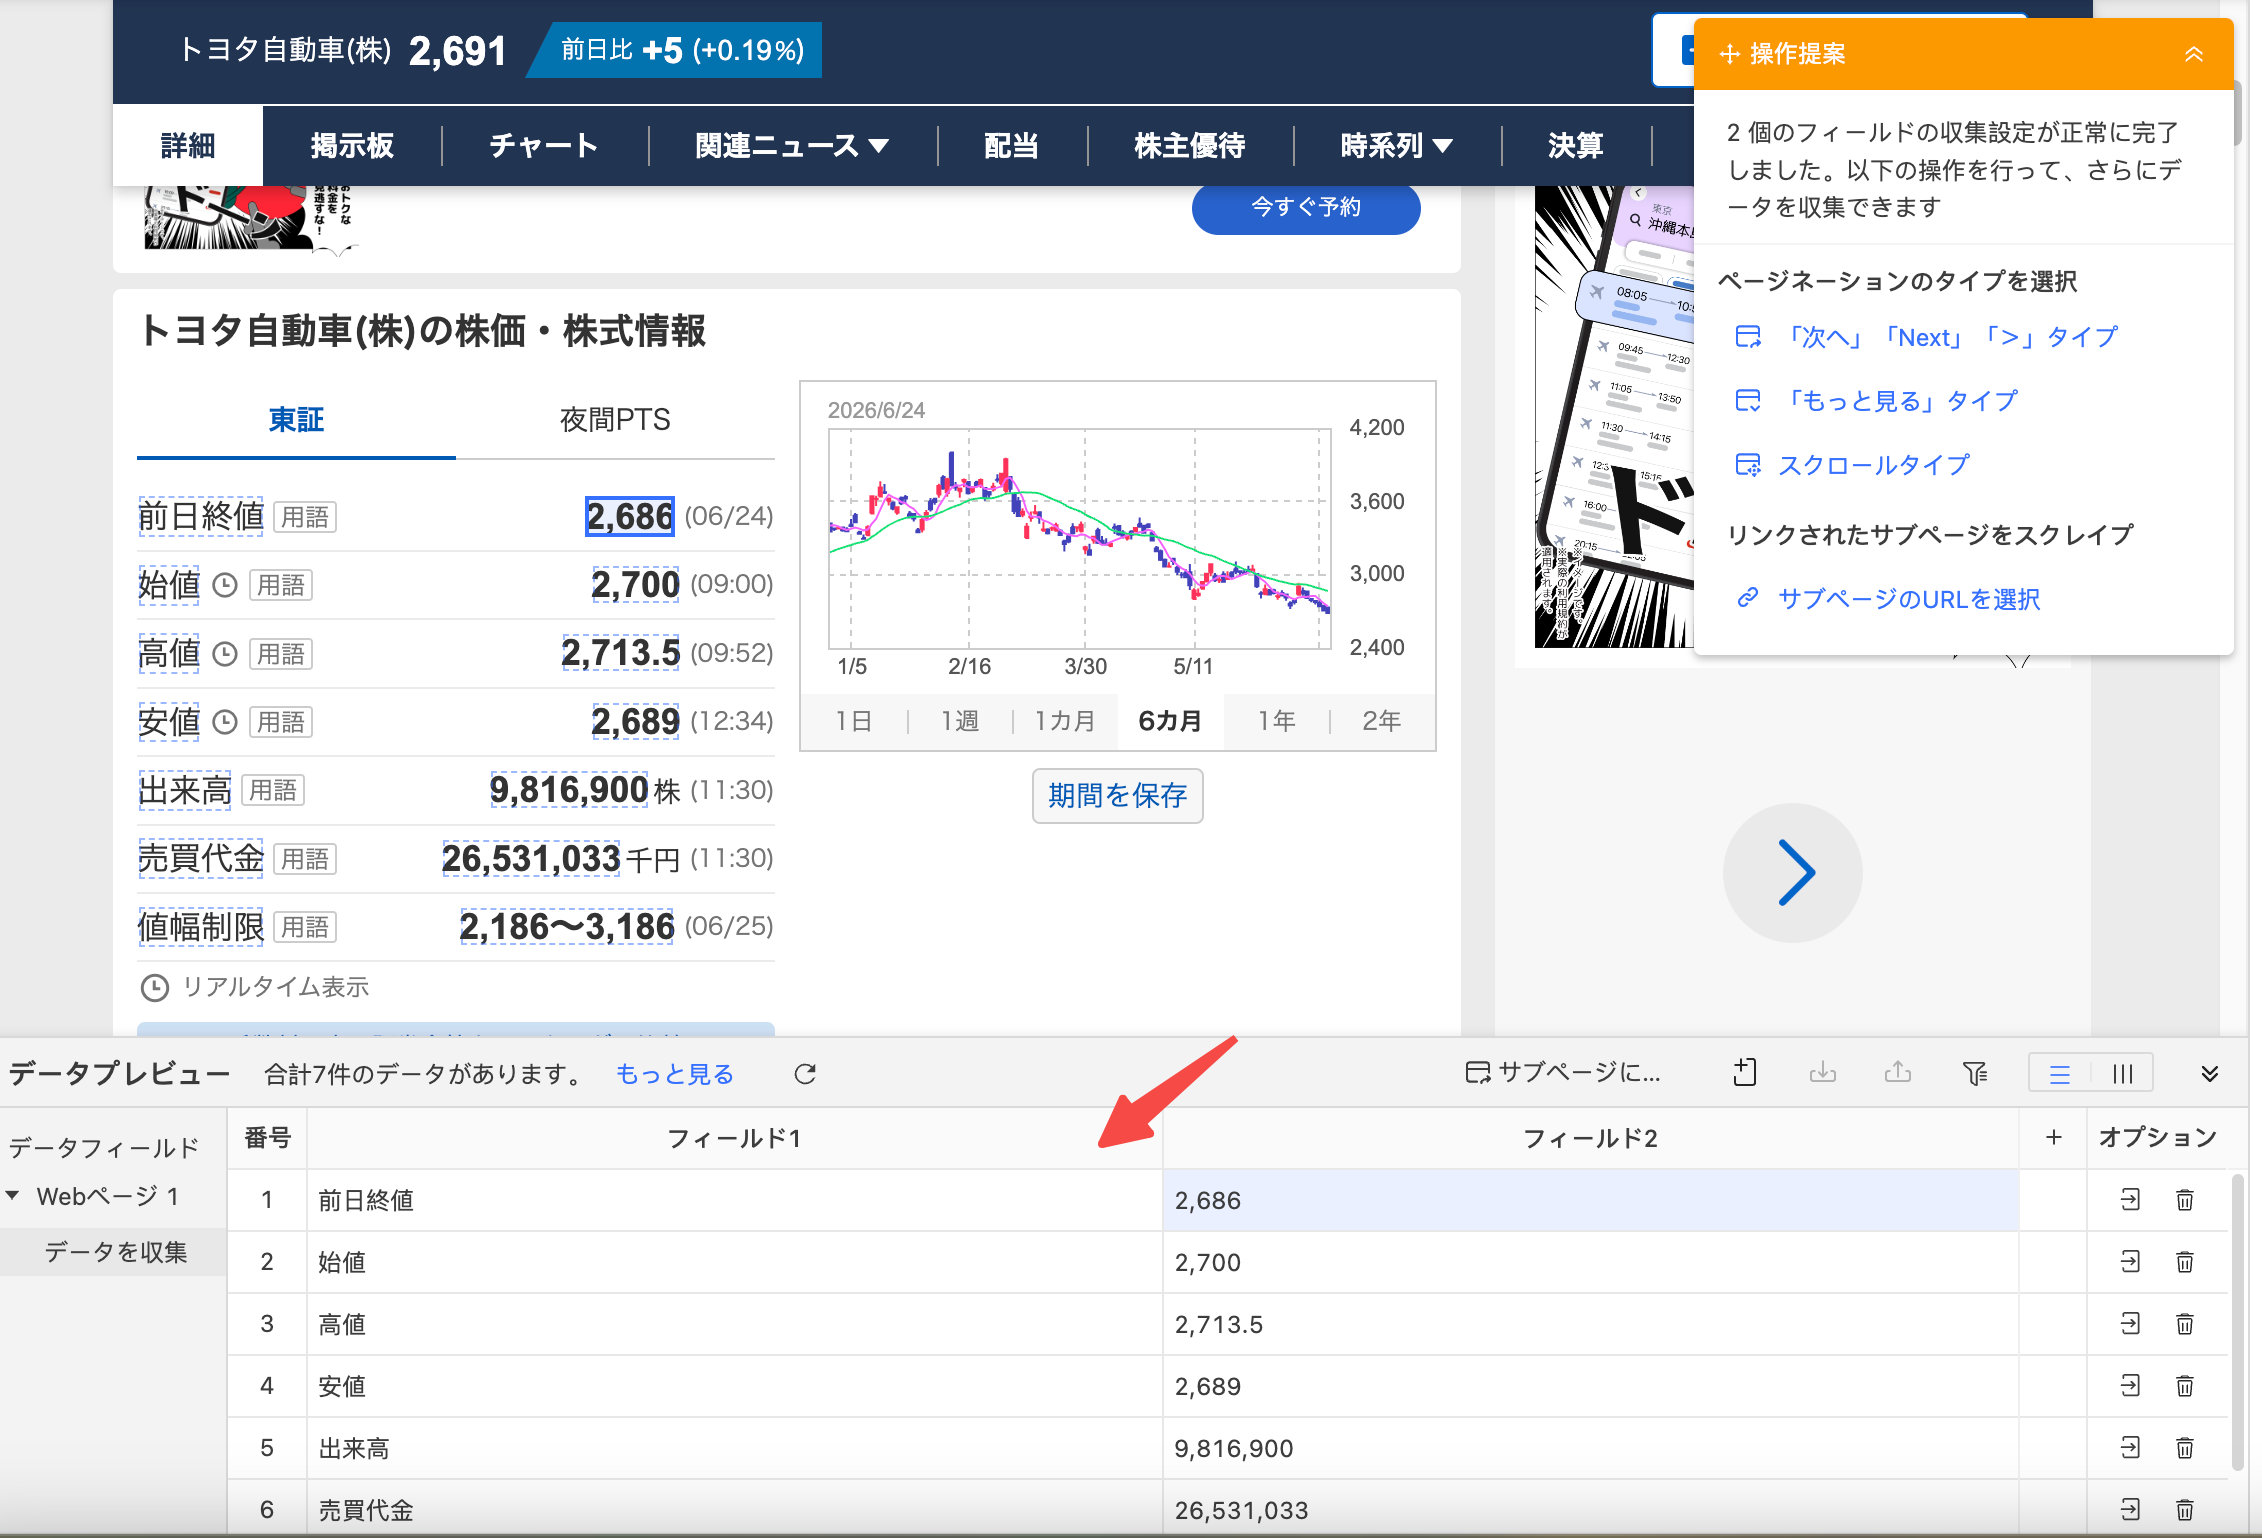Open the 掲示板 tab
This screenshot has width=2262, height=1538.
pos(352,146)
